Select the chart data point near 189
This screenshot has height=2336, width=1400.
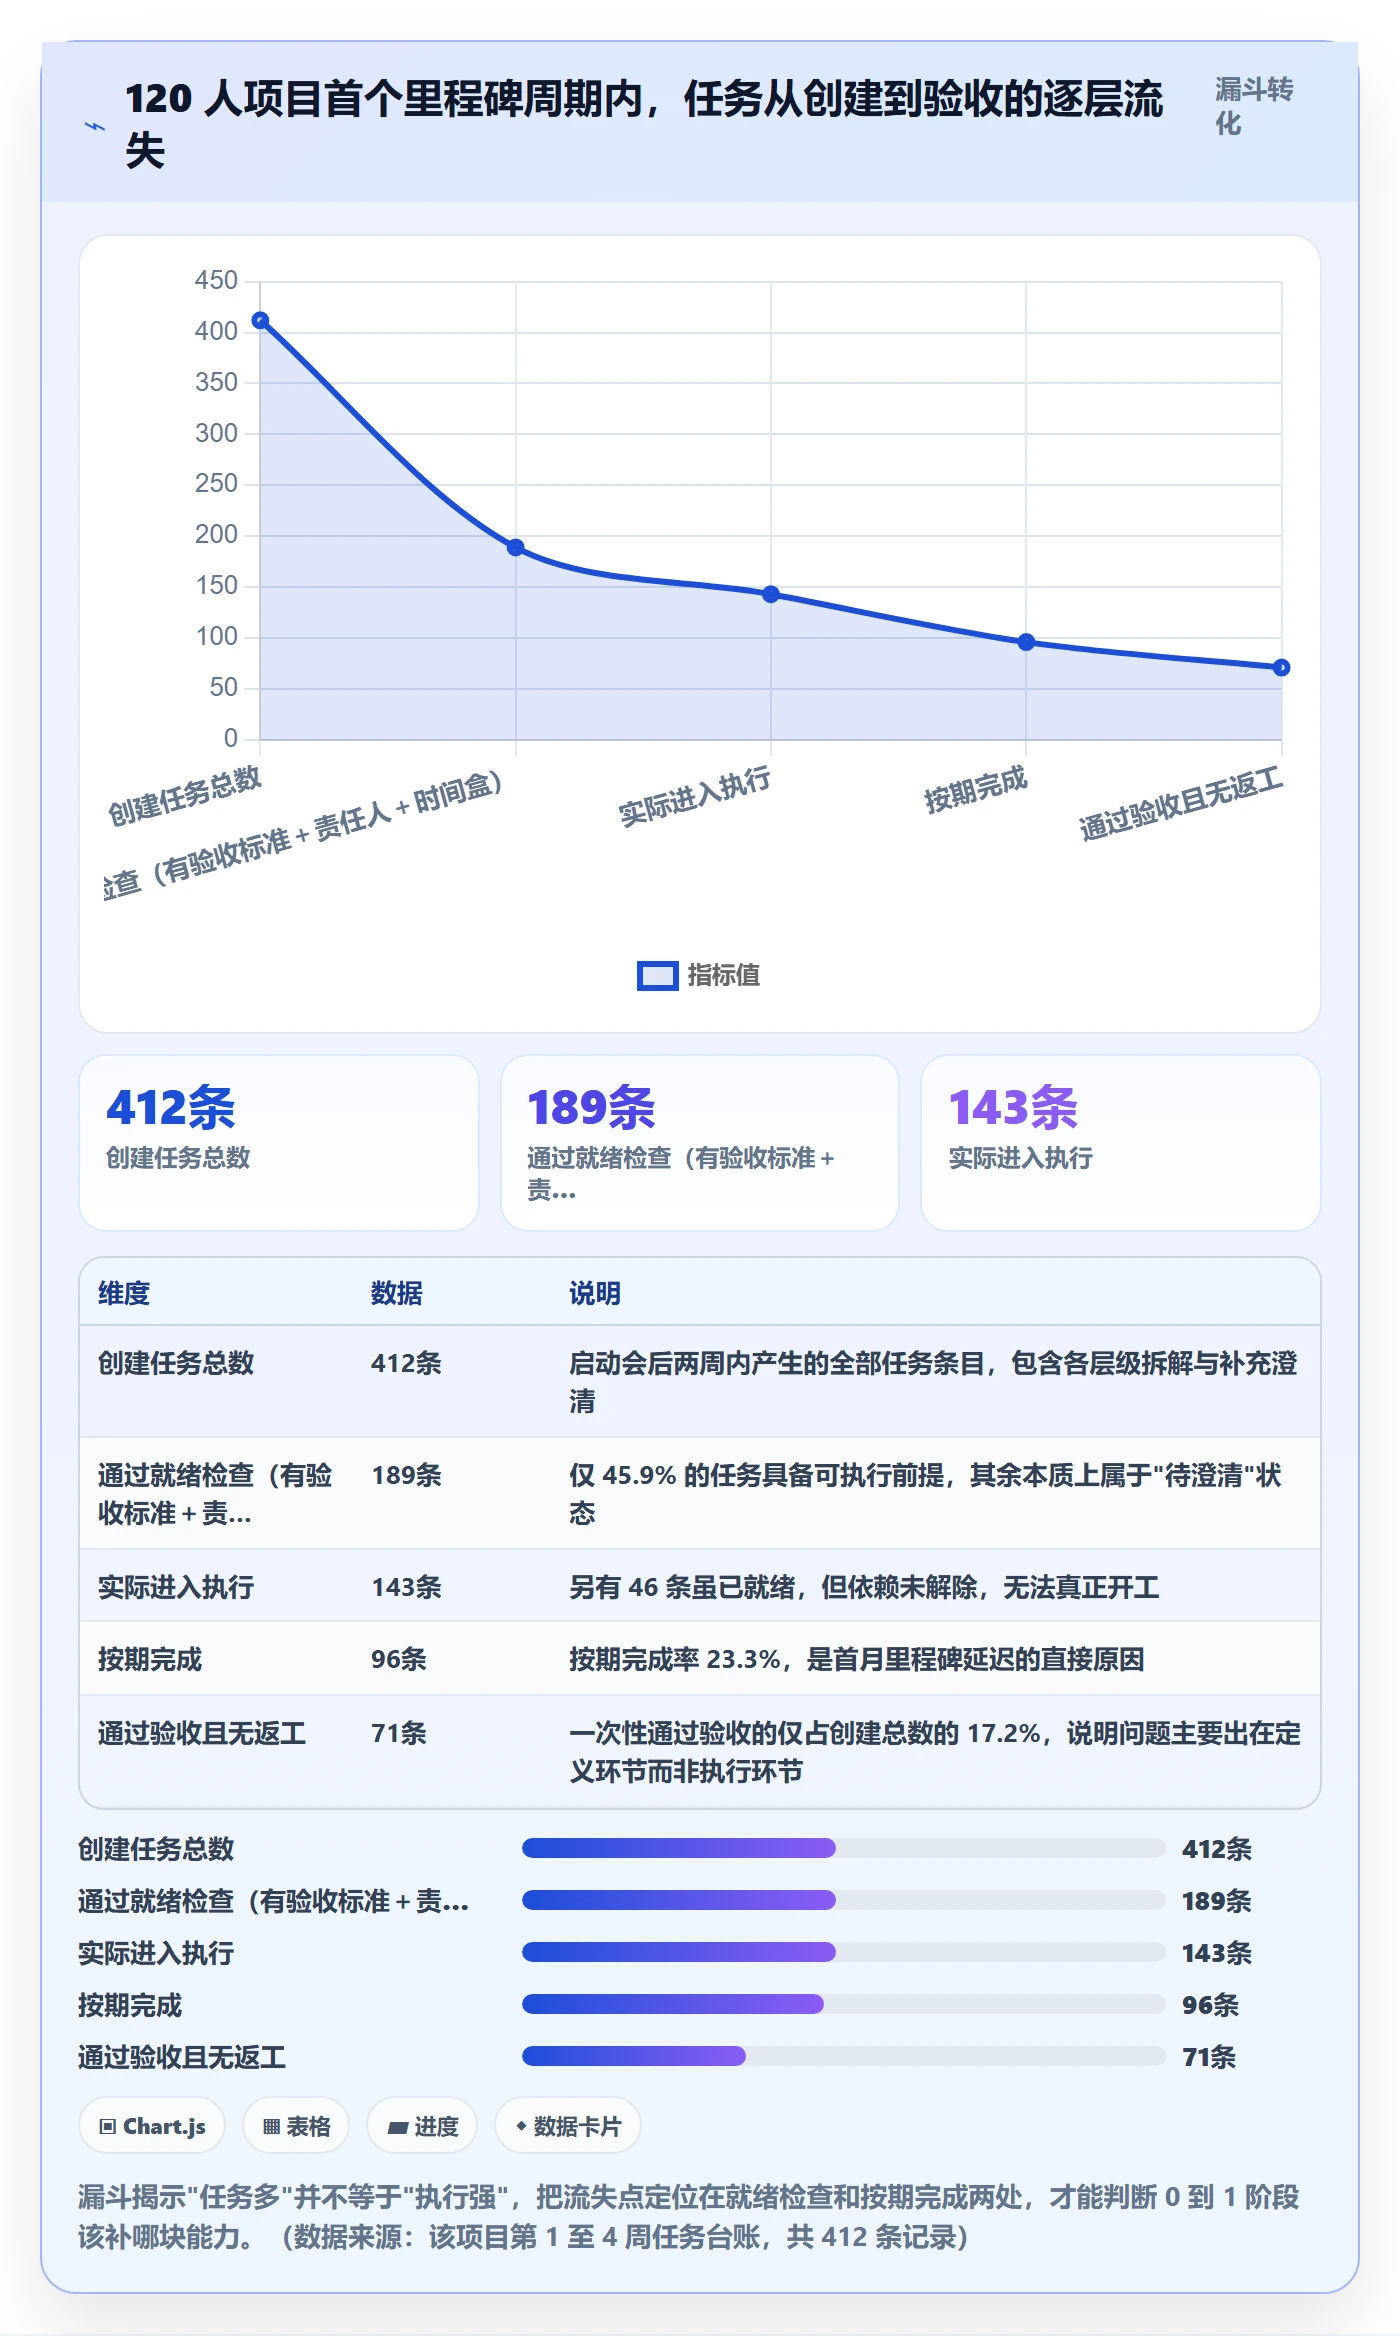click(516, 548)
